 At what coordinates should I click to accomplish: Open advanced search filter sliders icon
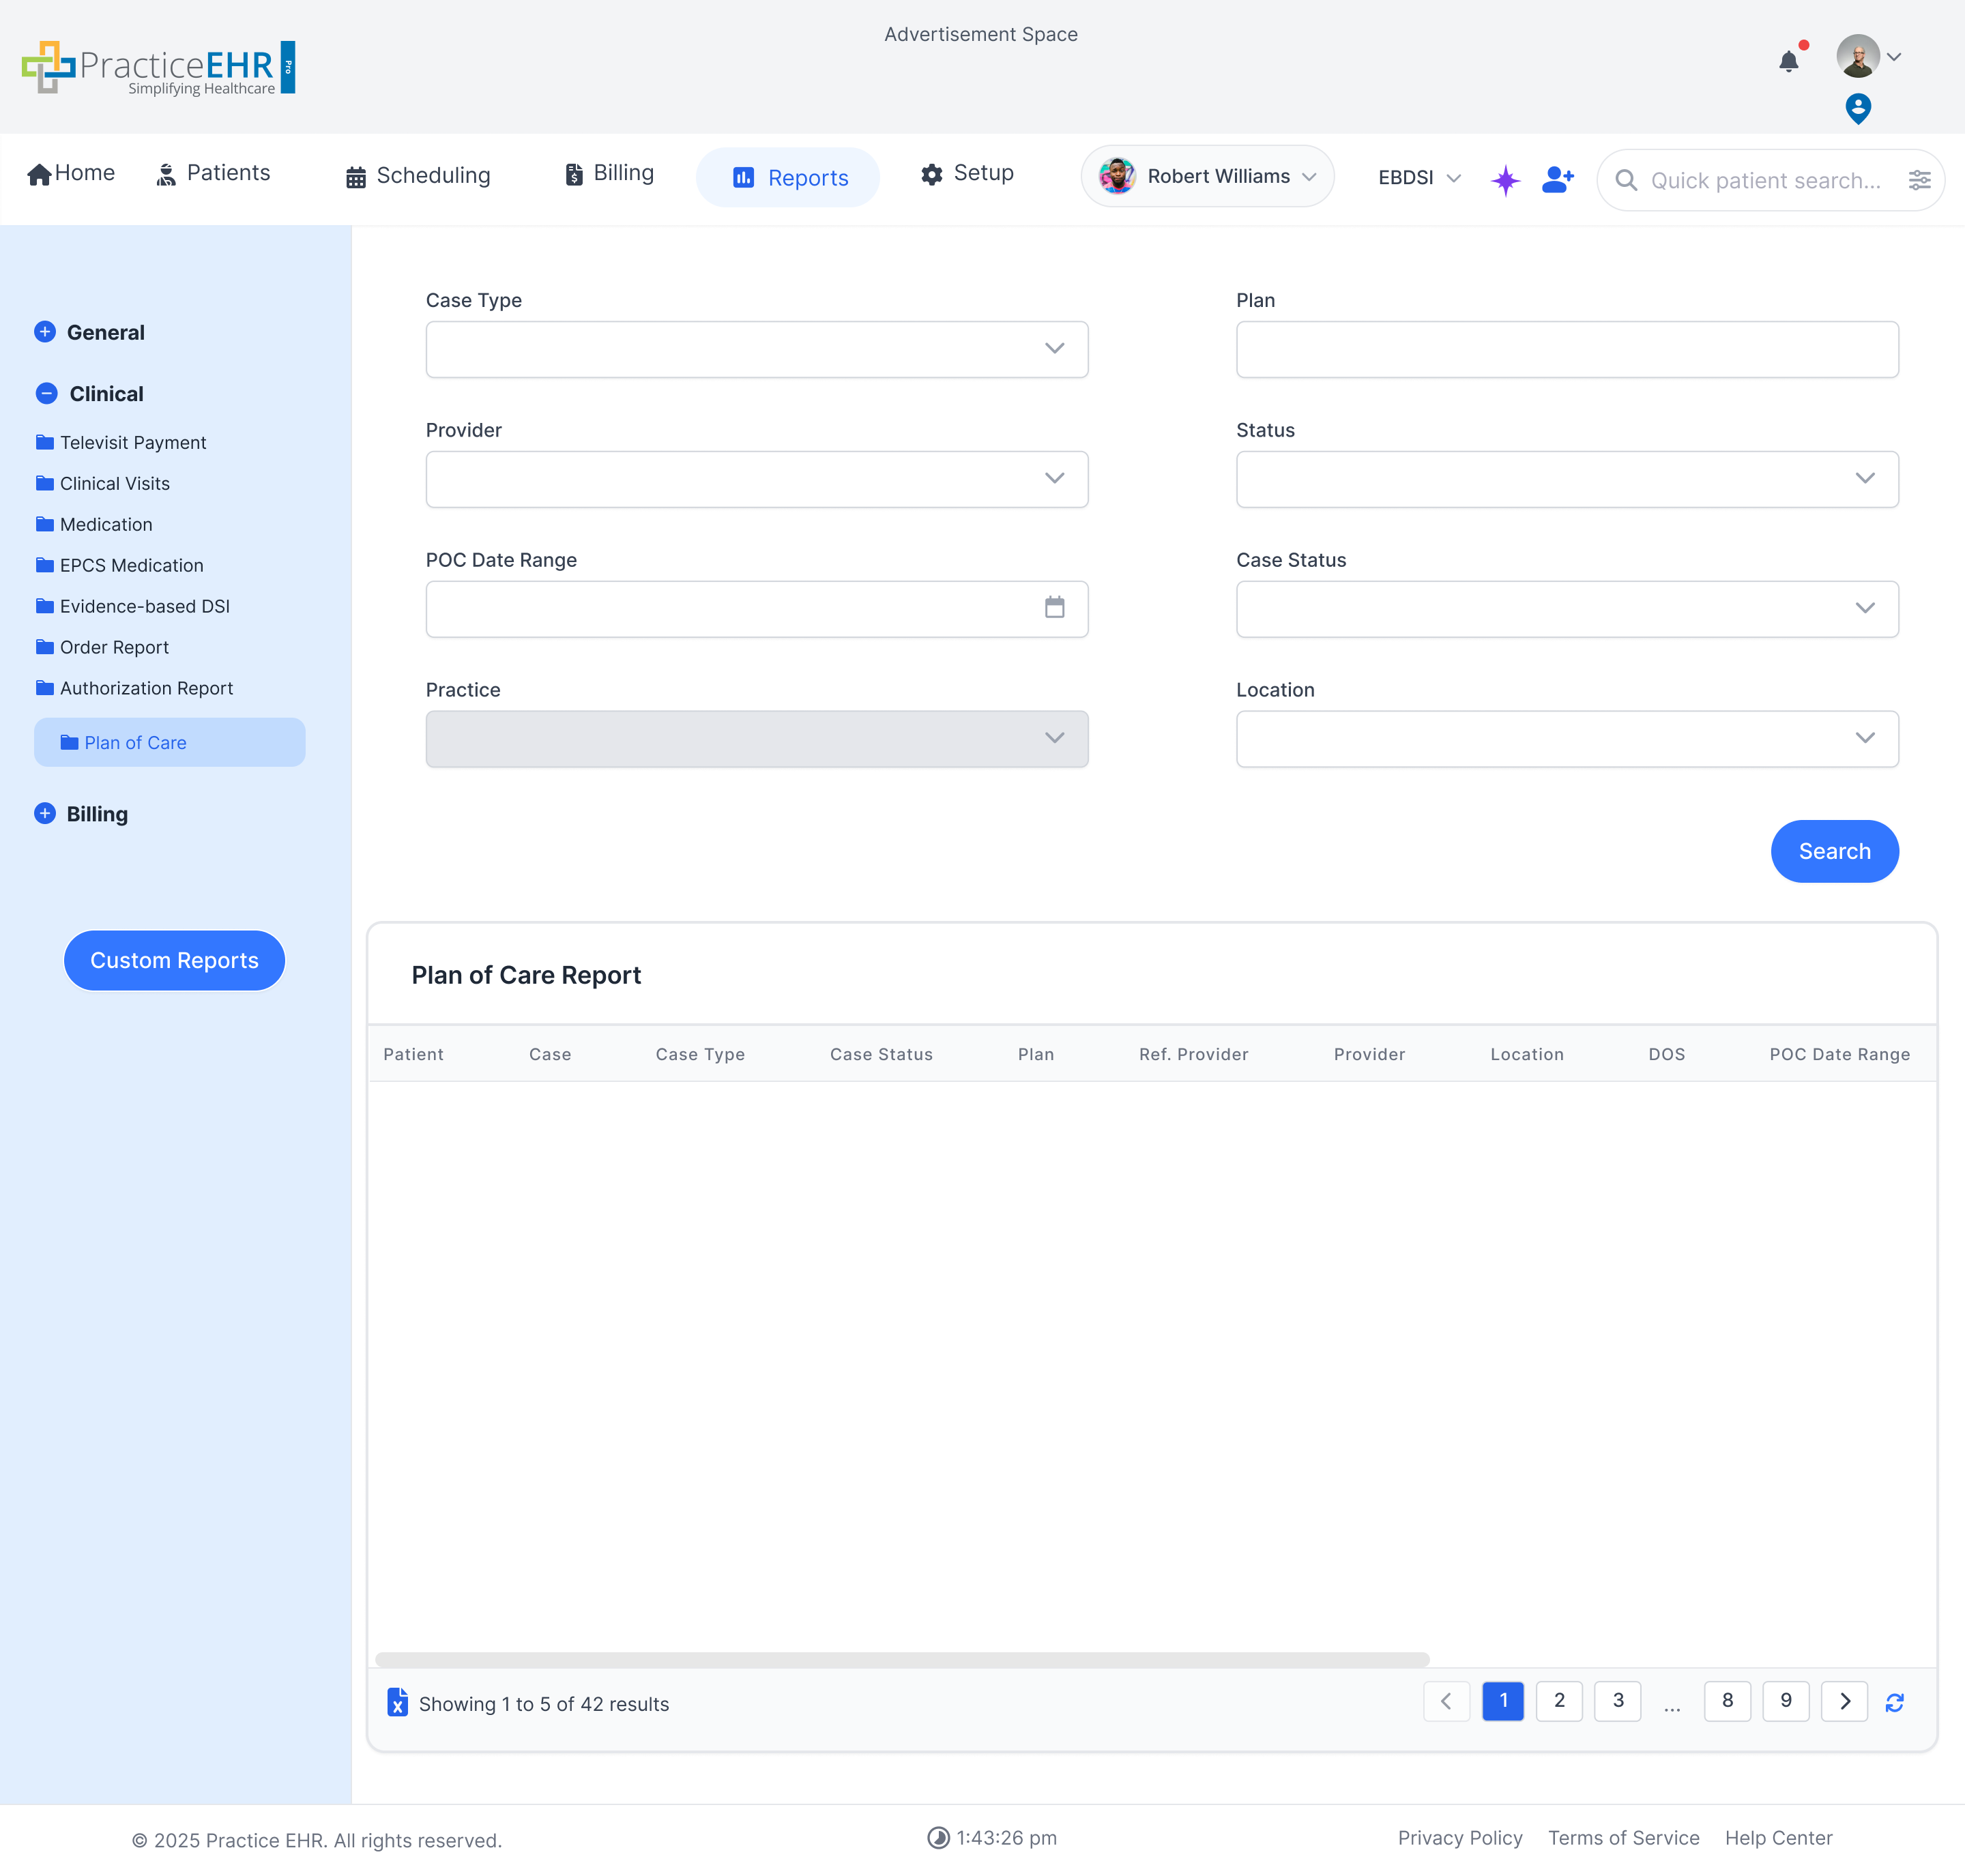click(x=1919, y=180)
